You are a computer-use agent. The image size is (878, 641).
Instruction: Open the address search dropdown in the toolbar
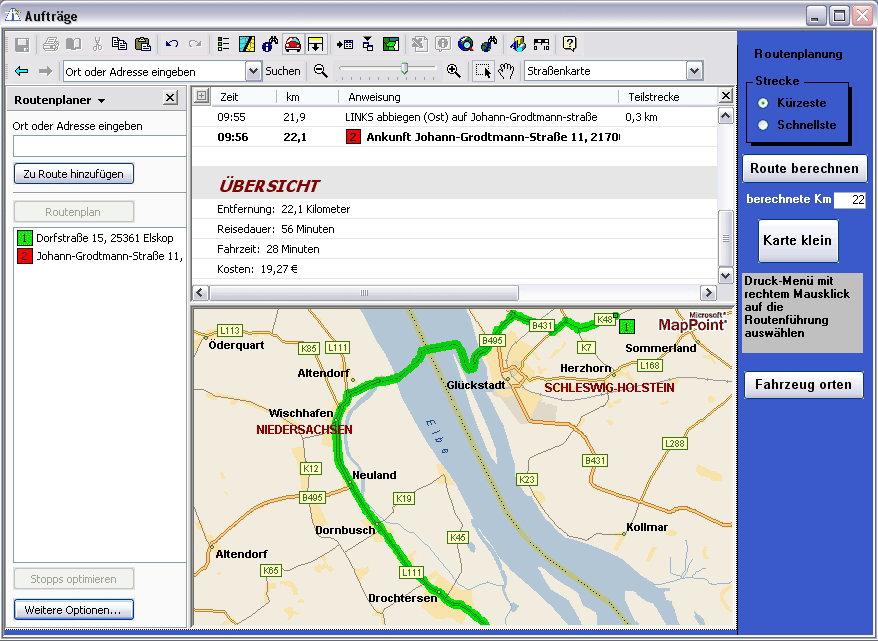253,71
